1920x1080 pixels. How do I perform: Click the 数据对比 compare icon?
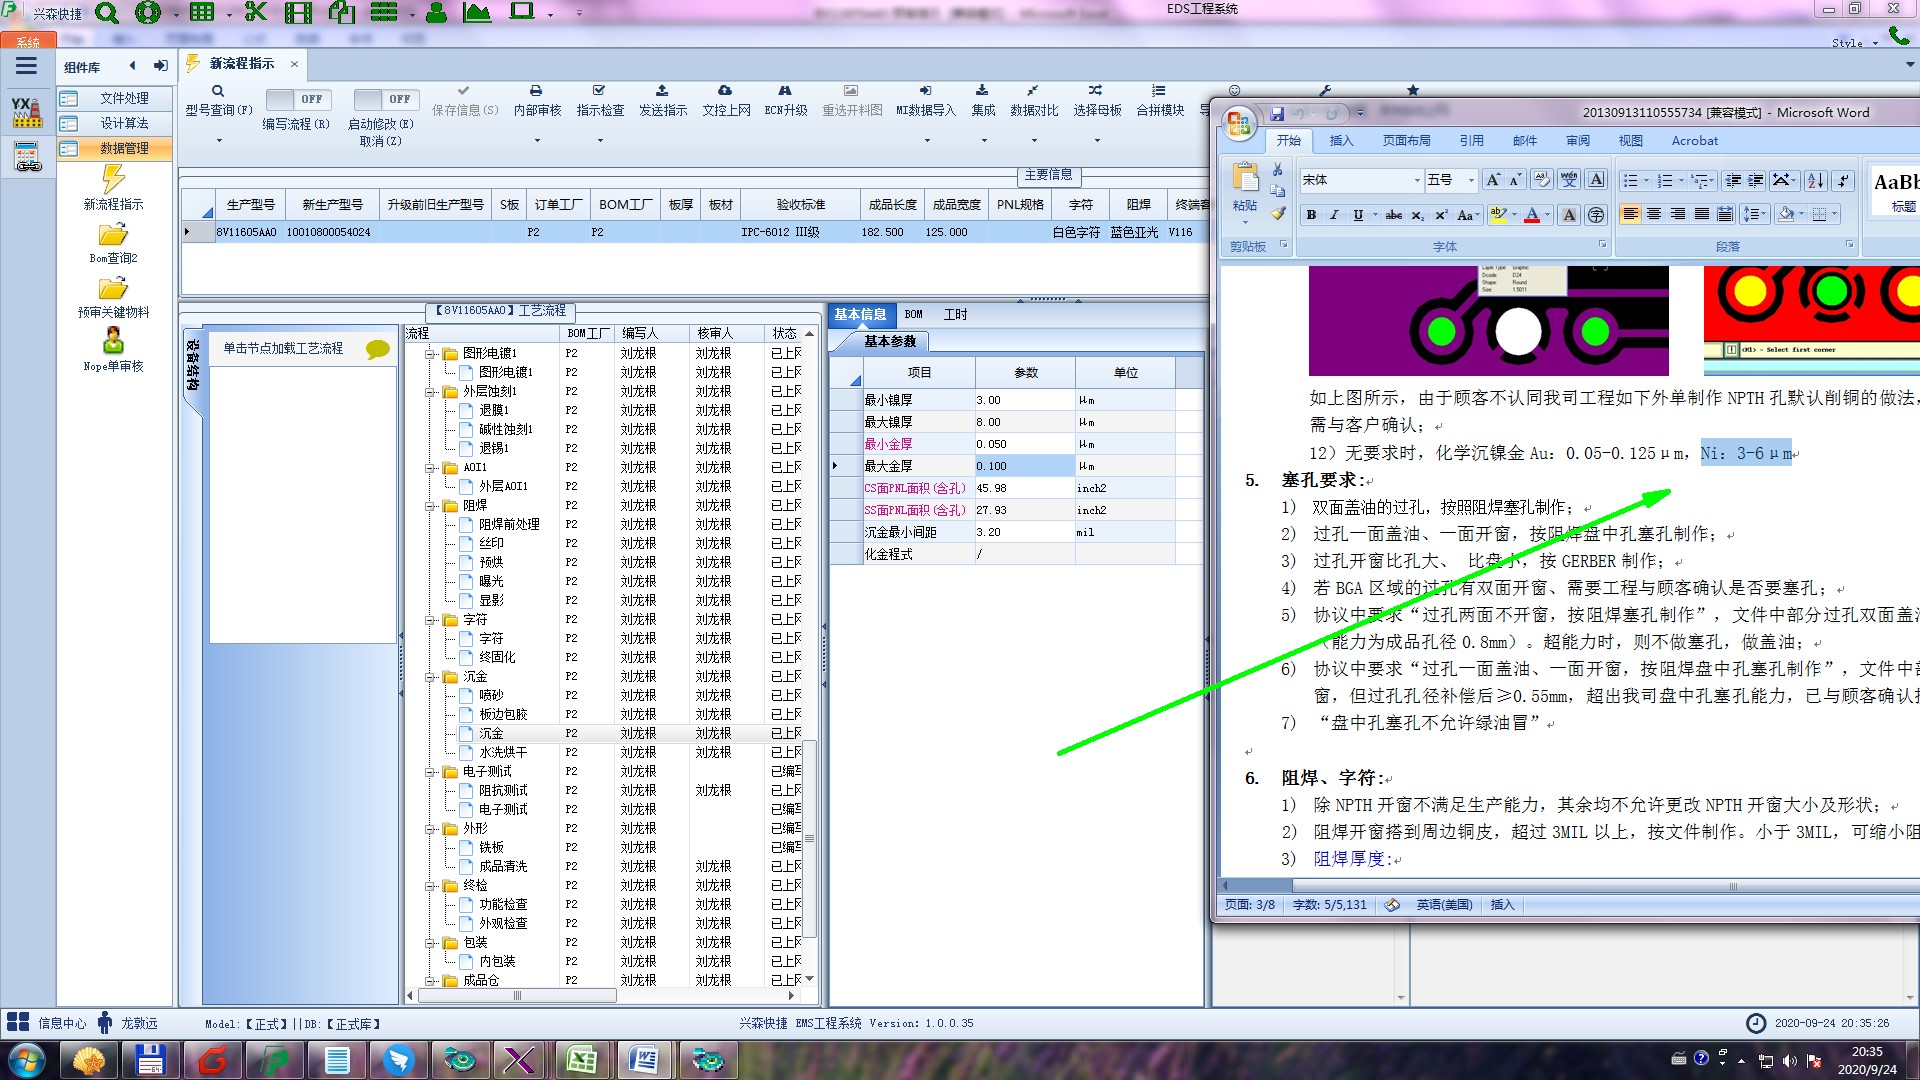(1033, 91)
